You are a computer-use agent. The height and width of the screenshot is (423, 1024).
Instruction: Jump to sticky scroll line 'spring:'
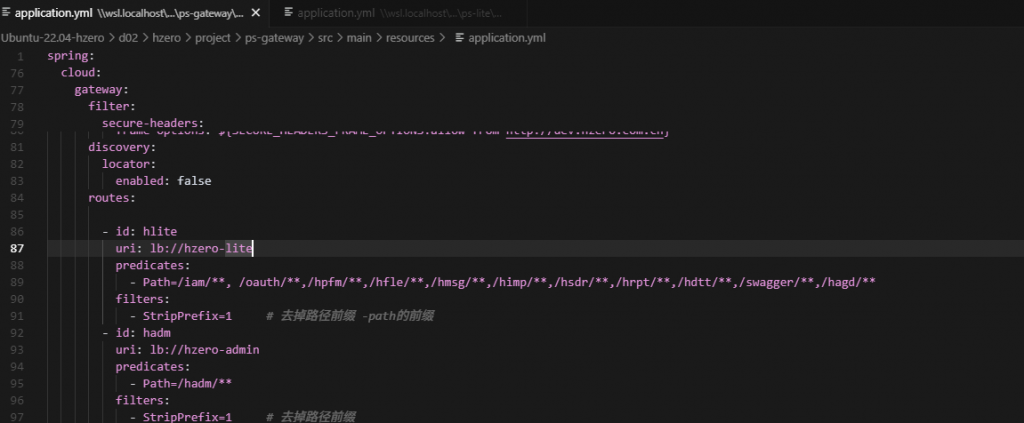[70, 56]
